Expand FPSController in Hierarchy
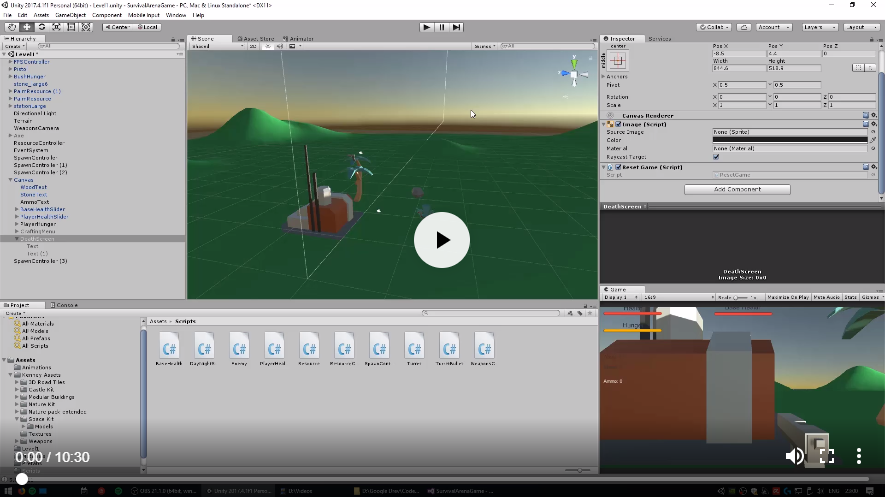 (10, 61)
